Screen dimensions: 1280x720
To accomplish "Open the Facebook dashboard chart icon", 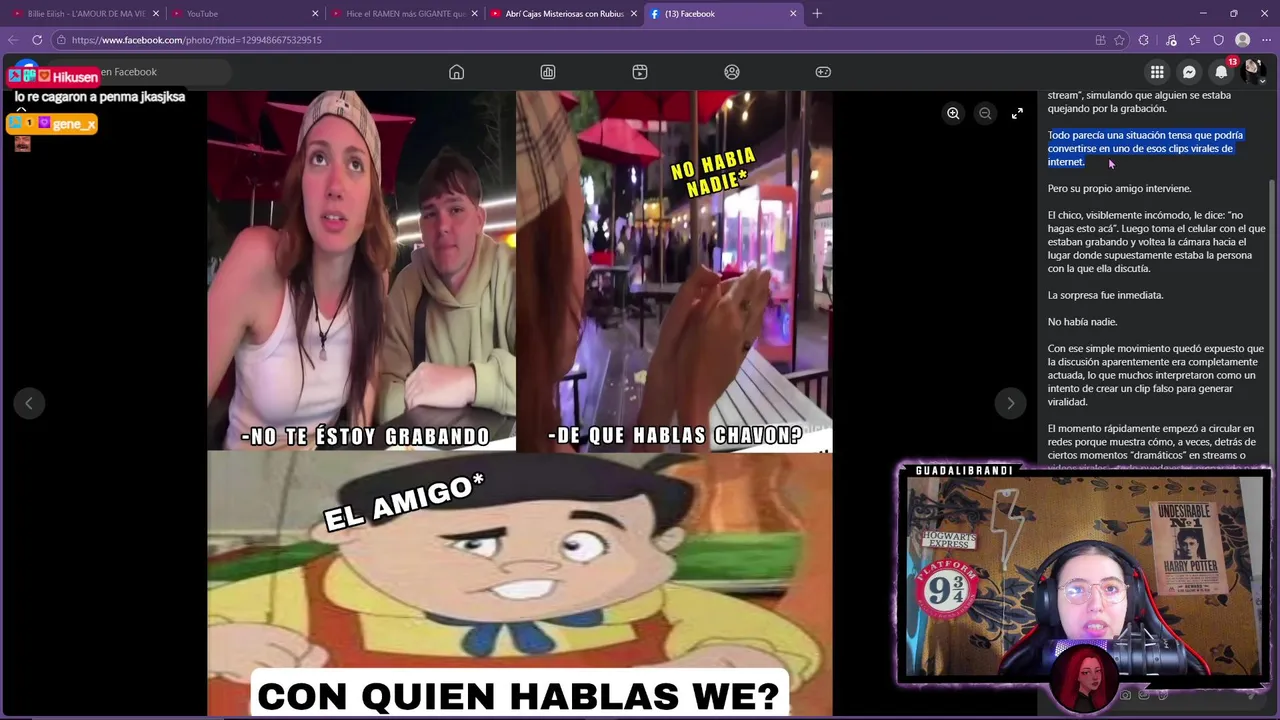I will (x=548, y=72).
